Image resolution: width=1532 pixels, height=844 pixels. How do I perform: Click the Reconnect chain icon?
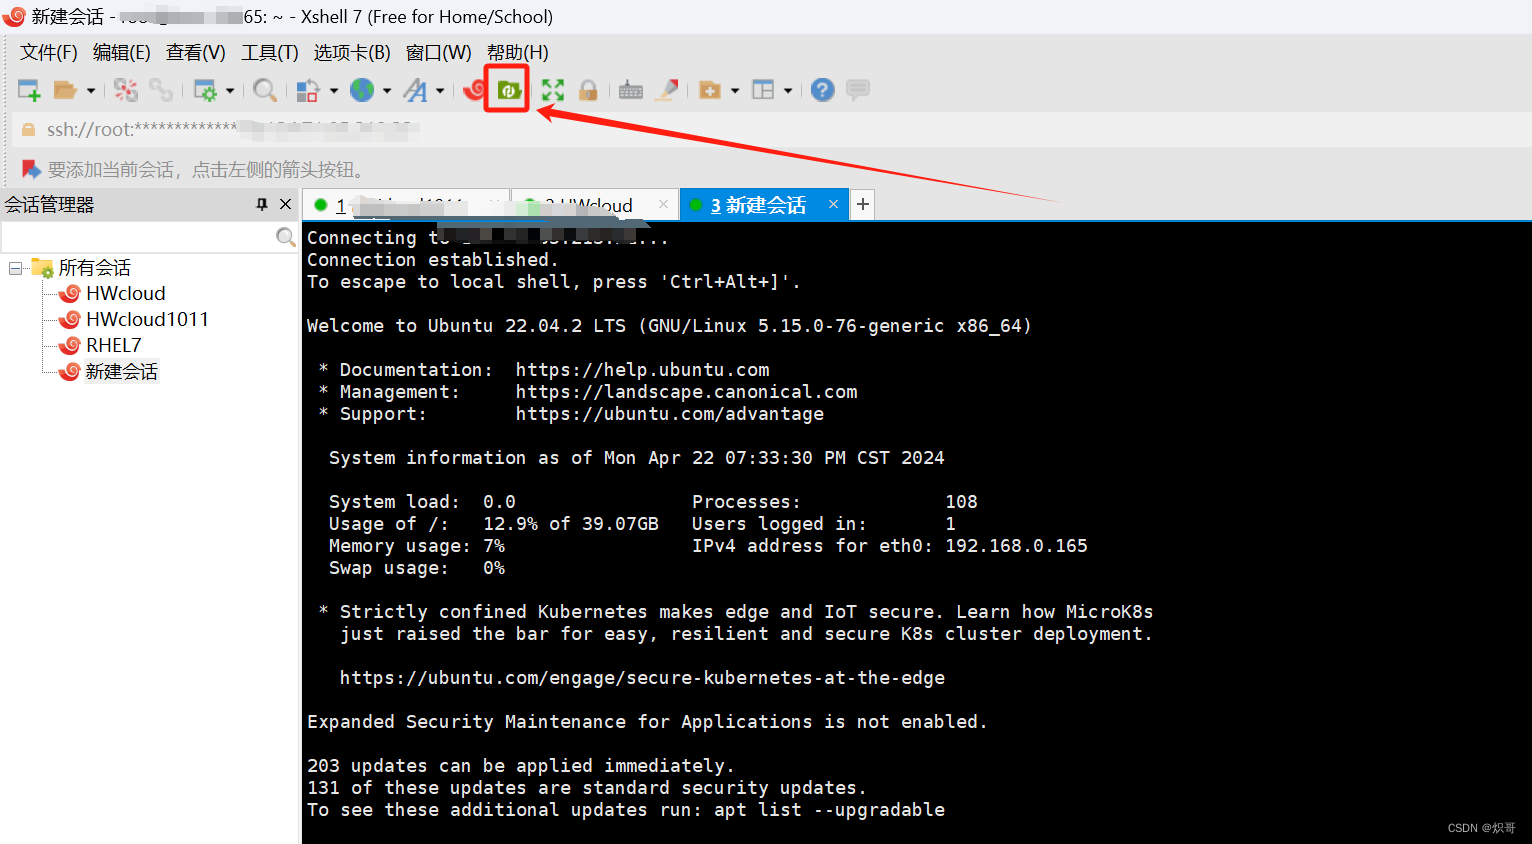(160, 90)
